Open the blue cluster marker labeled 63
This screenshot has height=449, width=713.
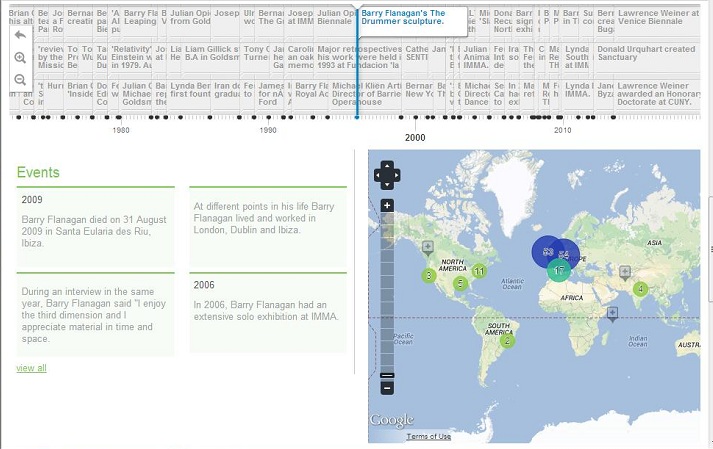click(x=547, y=252)
